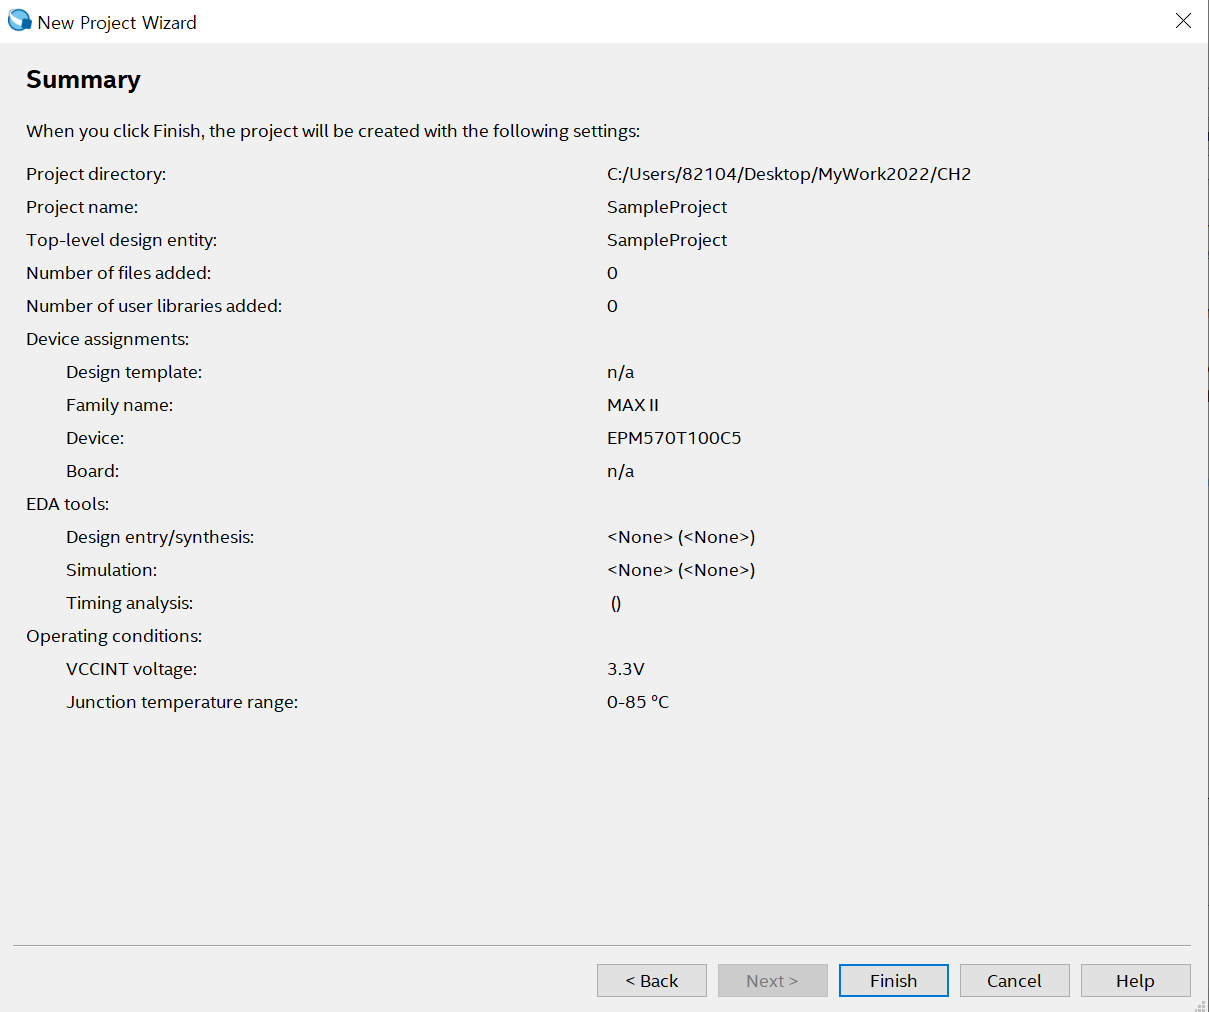Viewport: 1209px width, 1012px height.
Task: Click the Finish button
Action: (x=893, y=981)
